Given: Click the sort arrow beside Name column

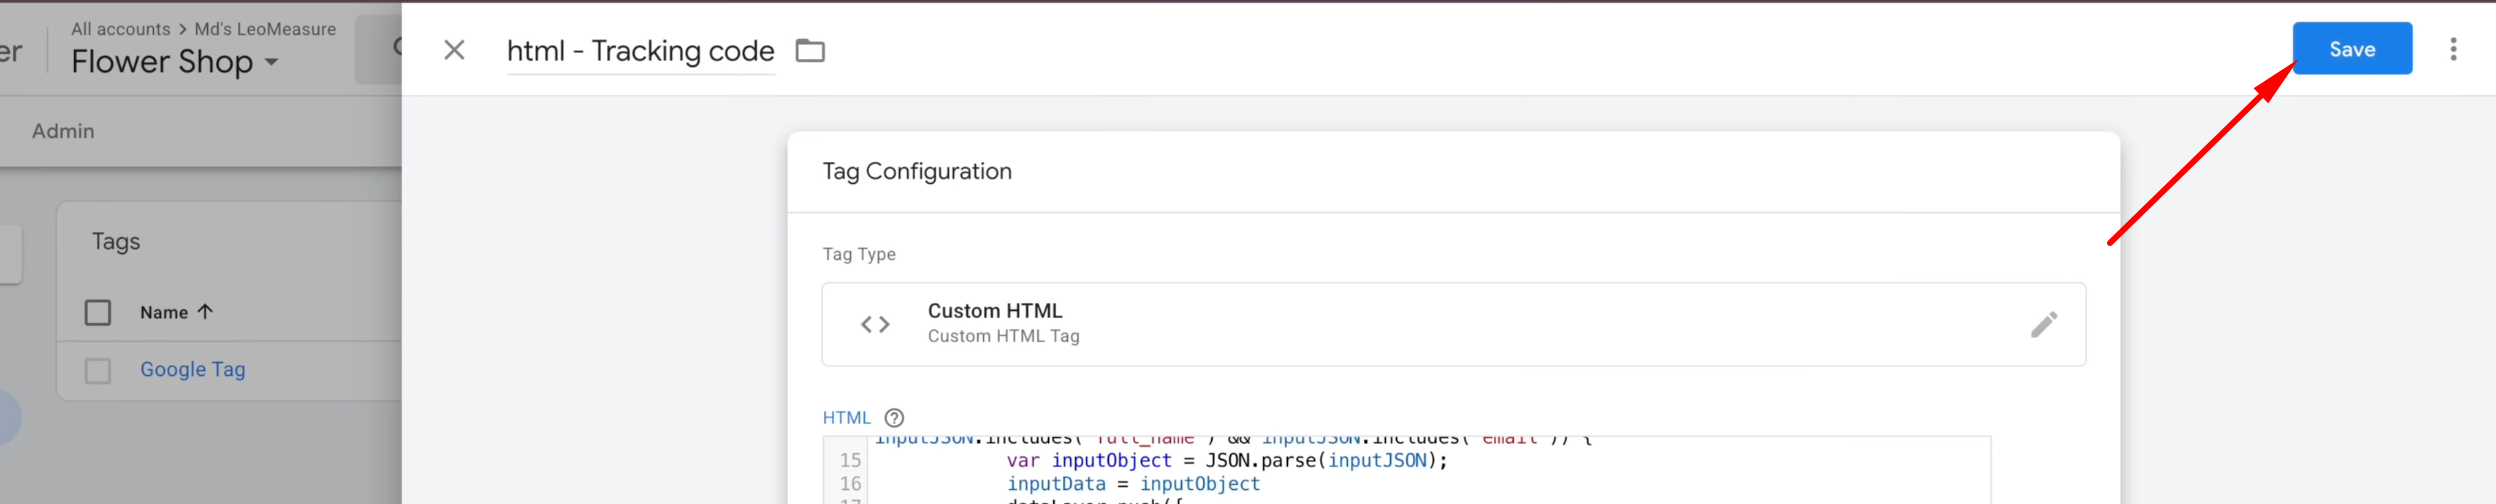Looking at the screenshot, I should coord(205,312).
